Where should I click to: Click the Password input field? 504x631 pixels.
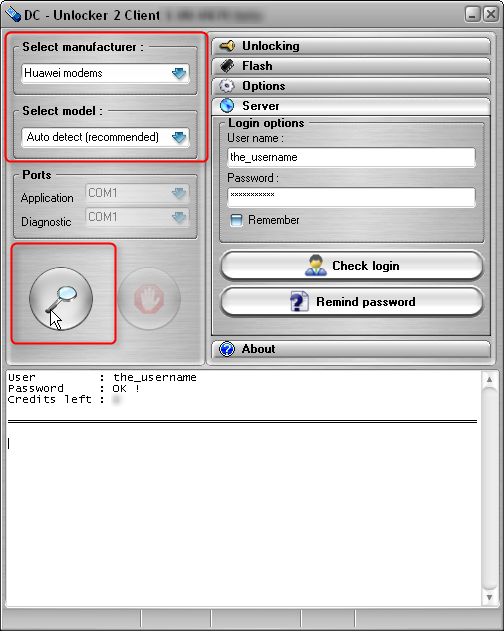click(x=351, y=197)
